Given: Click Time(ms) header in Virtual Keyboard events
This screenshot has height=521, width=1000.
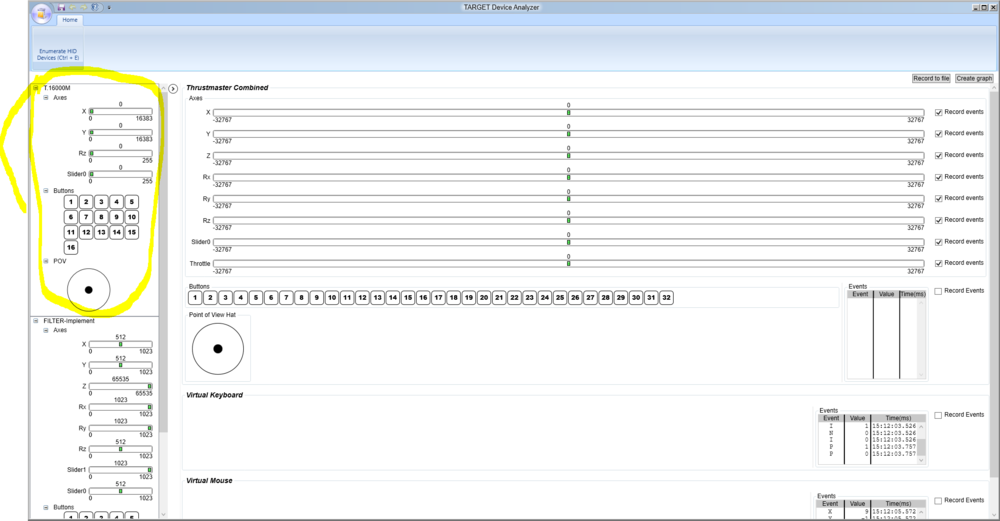Looking at the screenshot, I should click(x=898, y=418).
